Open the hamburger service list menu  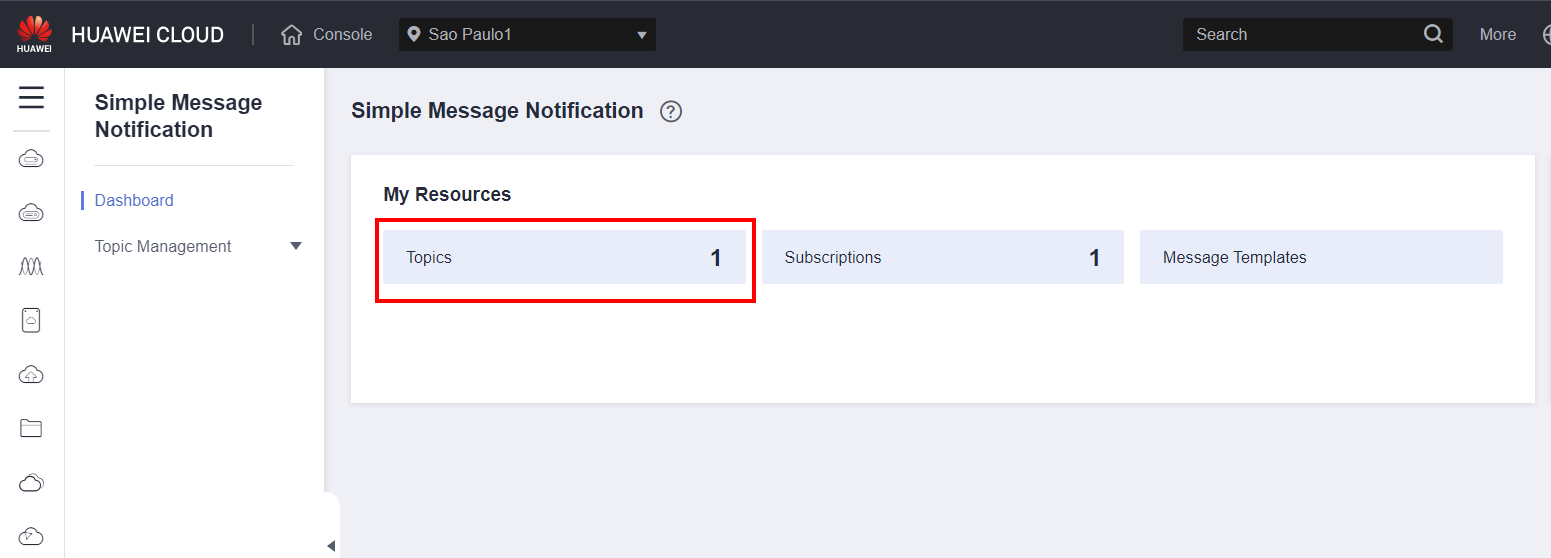coord(31,97)
